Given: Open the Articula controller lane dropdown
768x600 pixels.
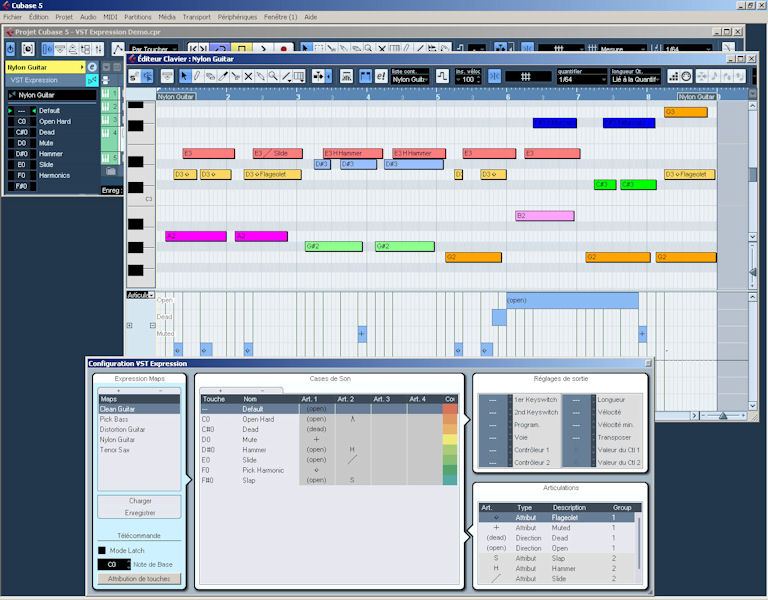Looking at the screenshot, I should point(141,295).
